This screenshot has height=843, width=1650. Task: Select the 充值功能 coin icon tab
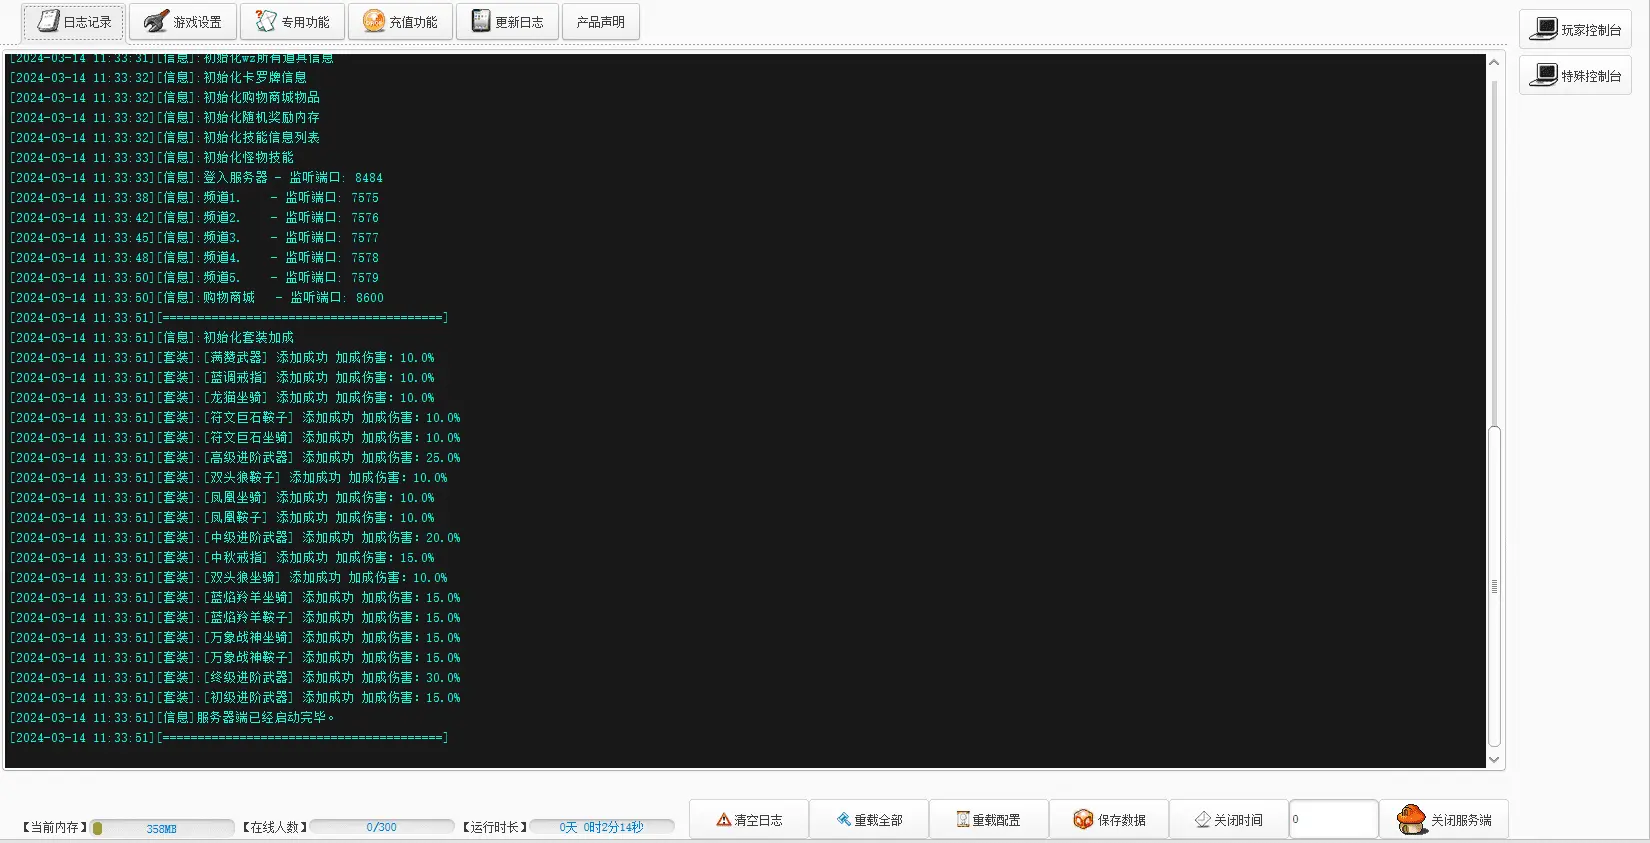400,22
